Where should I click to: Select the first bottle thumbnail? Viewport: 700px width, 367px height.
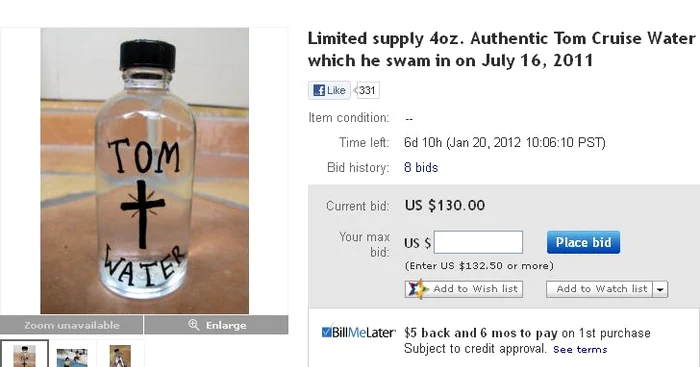tap(24, 354)
